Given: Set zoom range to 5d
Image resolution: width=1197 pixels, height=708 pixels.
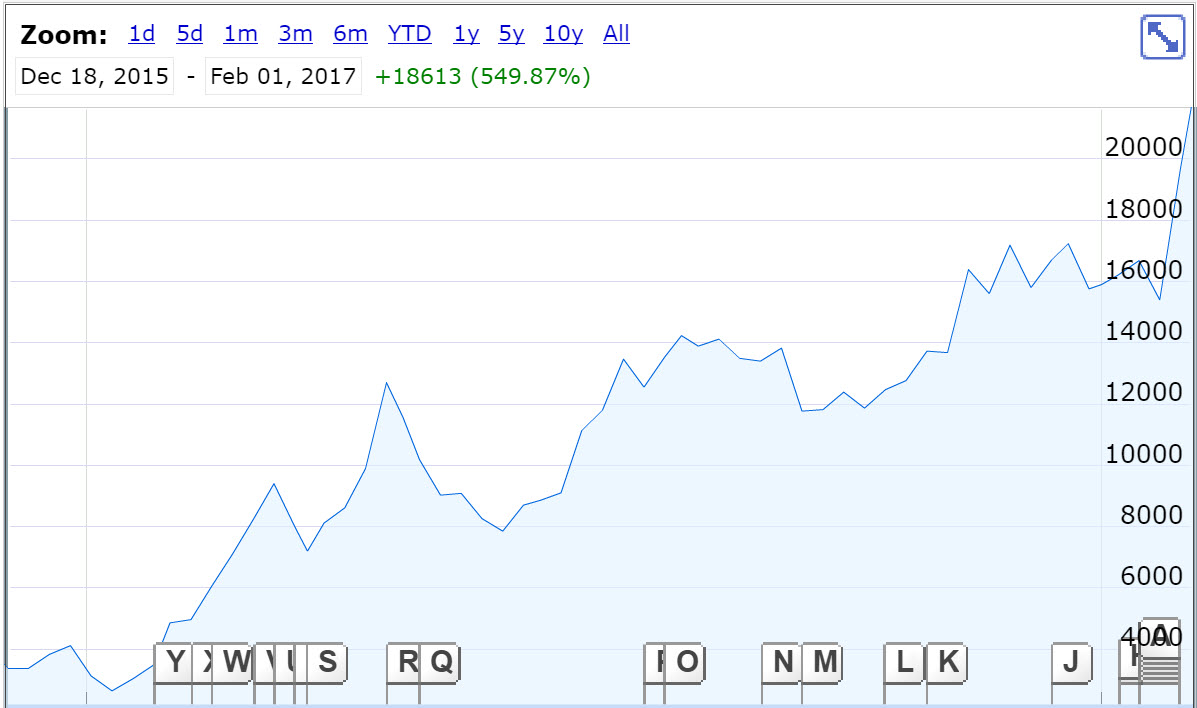Looking at the screenshot, I should click(190, 34).
